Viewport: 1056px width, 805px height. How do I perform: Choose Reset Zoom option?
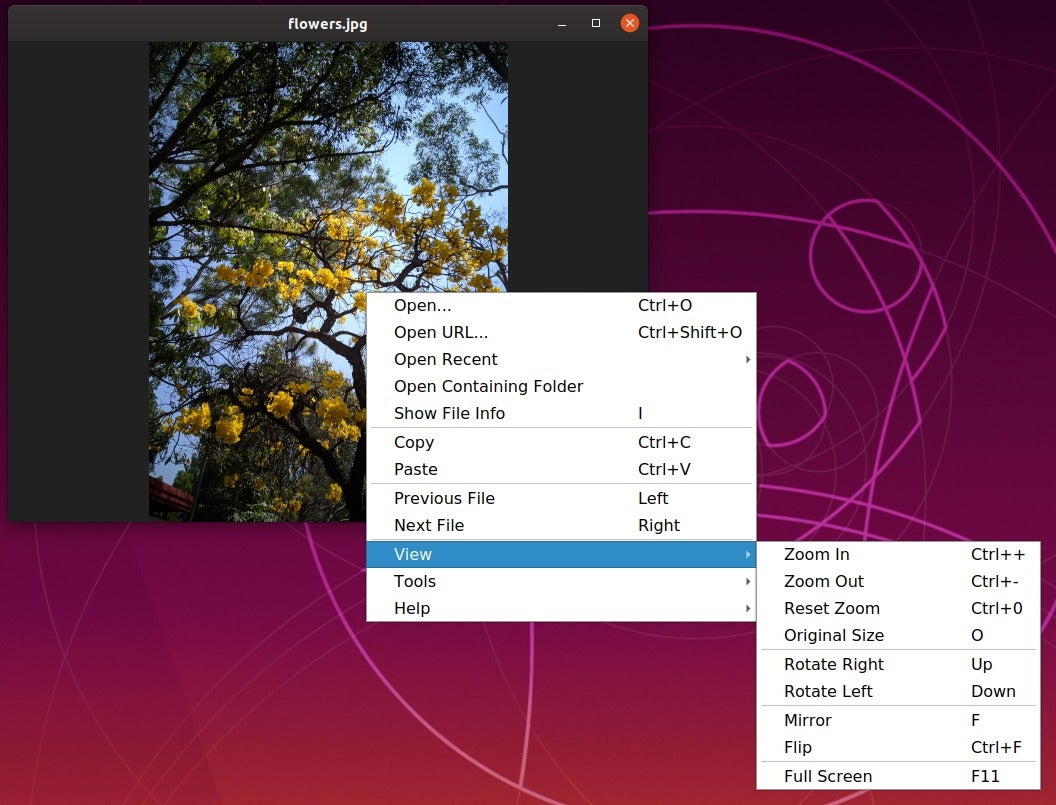tap(832, 609)
